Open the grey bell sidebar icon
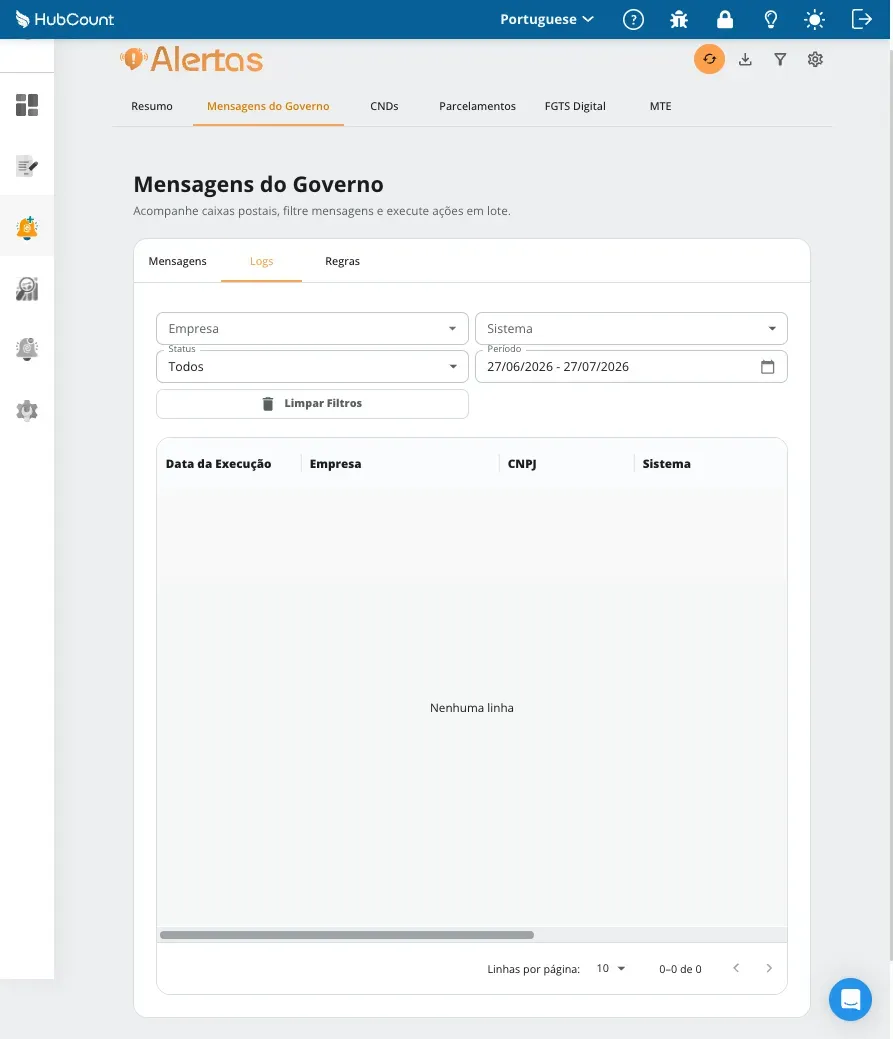 pos(27,349)
